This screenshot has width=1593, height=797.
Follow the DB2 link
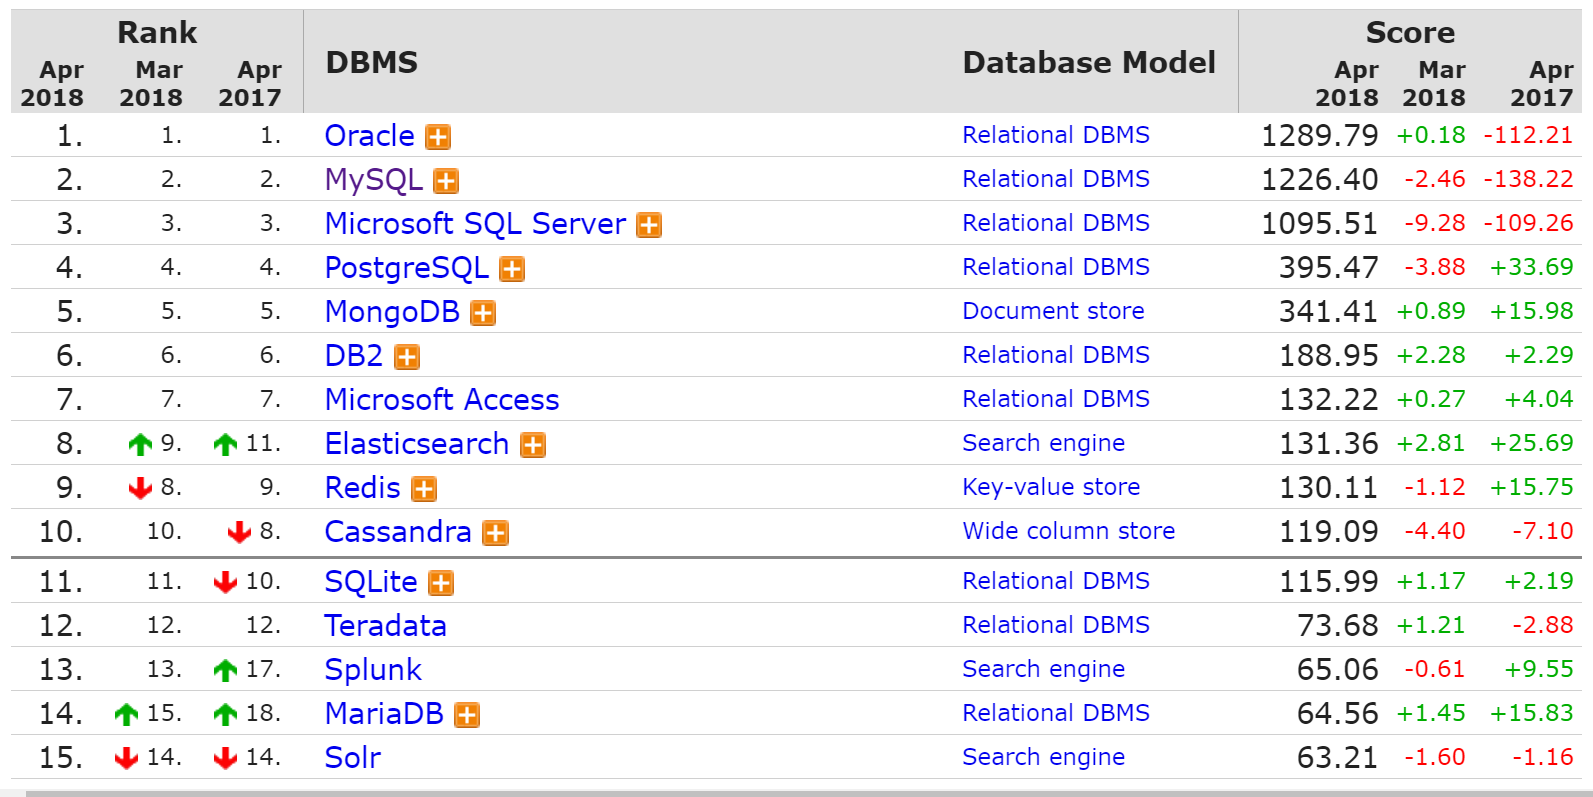point(354,356)
